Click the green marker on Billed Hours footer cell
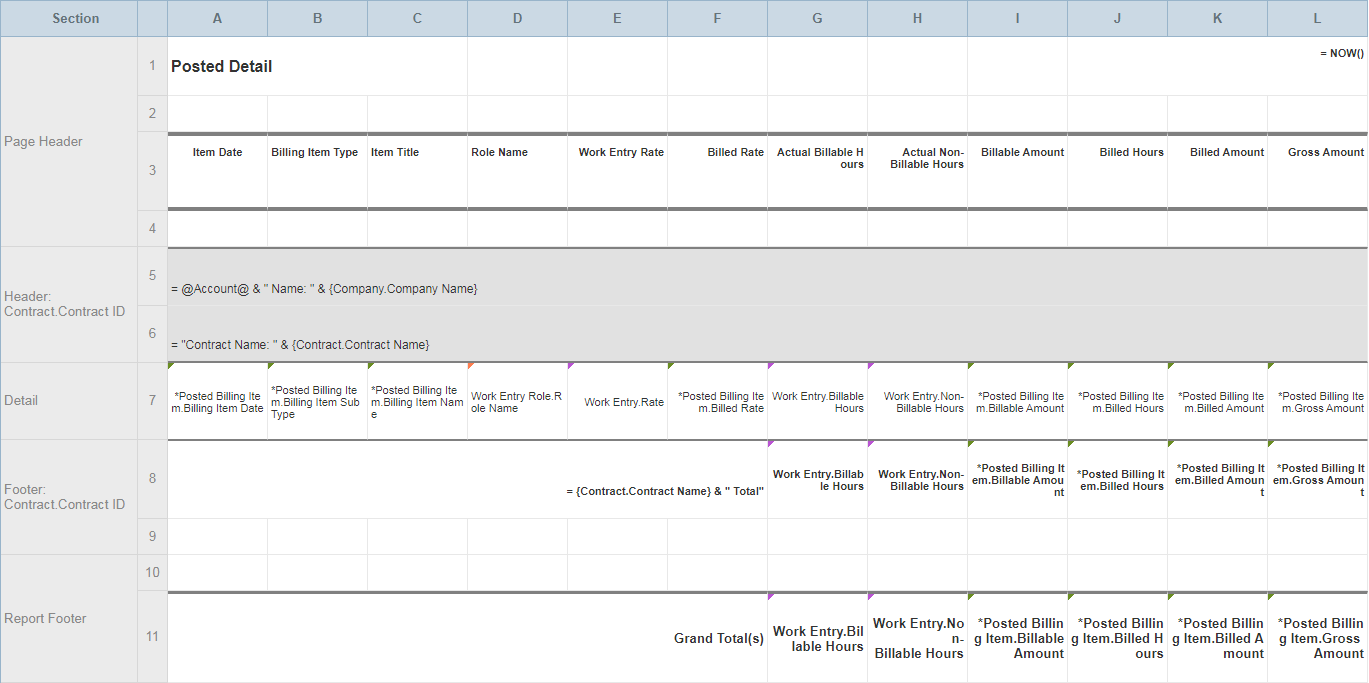Image resolution: width=1369 pixels, height=683 pixels. coord(1070,444)
